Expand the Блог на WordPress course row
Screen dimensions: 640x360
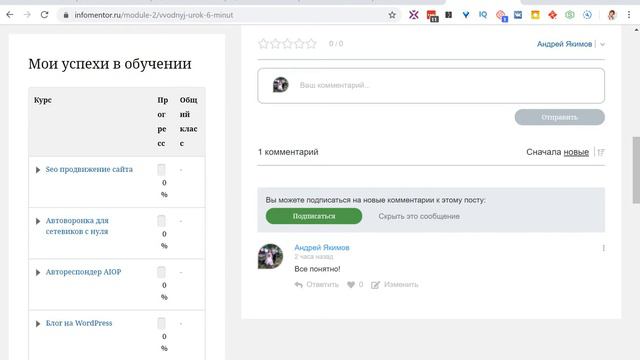point(38,324)
